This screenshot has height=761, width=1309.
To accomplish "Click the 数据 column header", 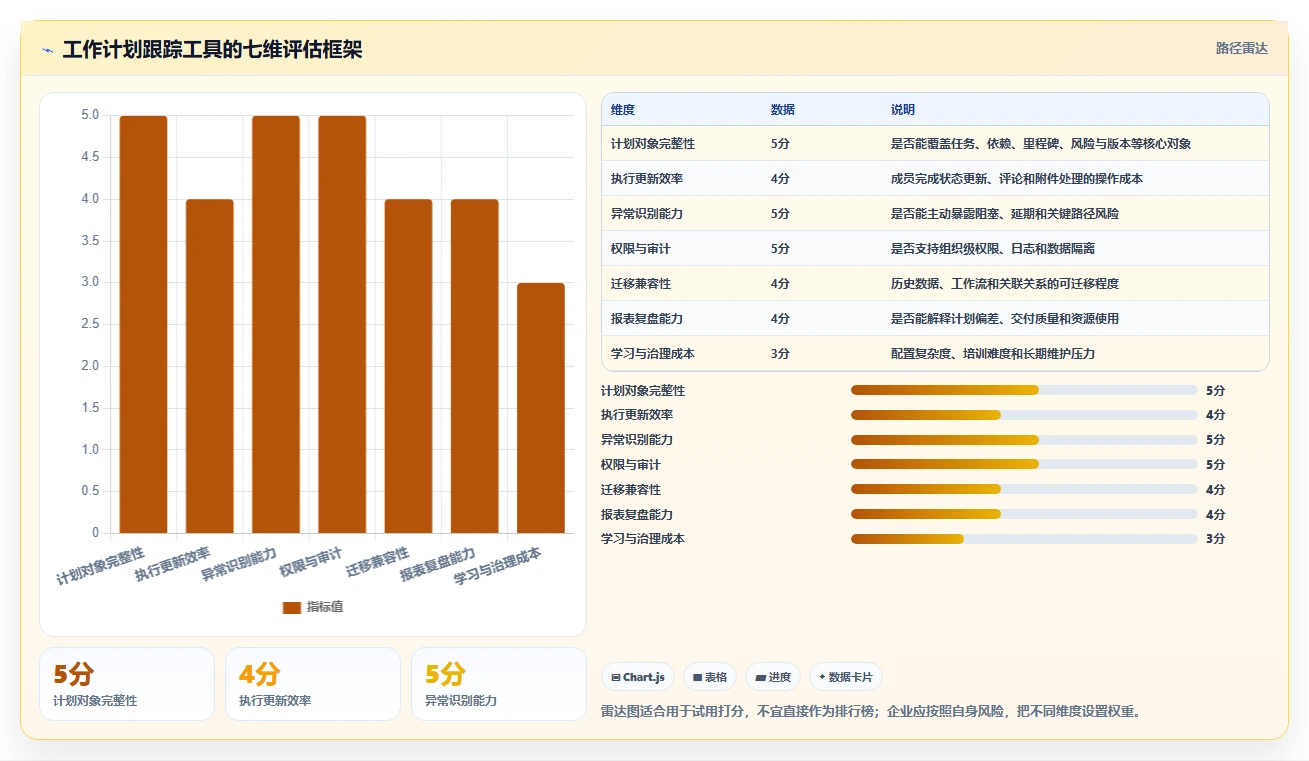I will [x=783, y=110].
